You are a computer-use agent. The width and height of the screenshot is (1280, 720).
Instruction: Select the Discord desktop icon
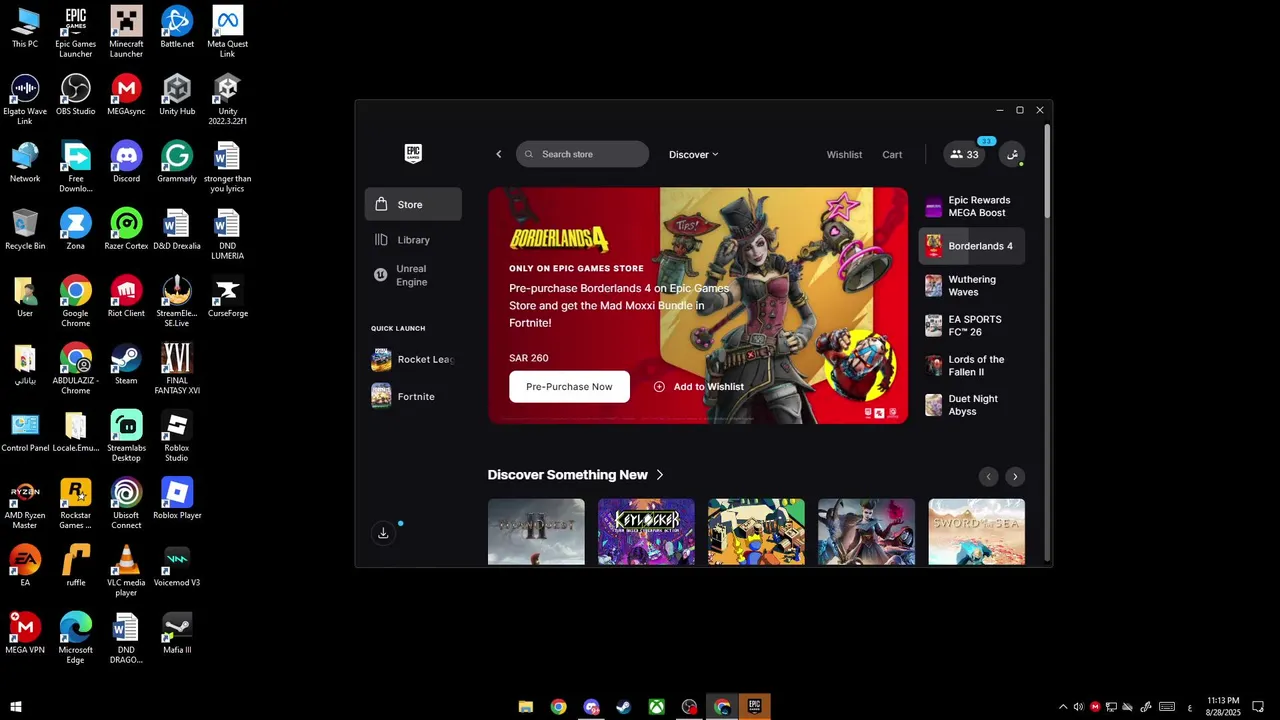coord(126,161)
